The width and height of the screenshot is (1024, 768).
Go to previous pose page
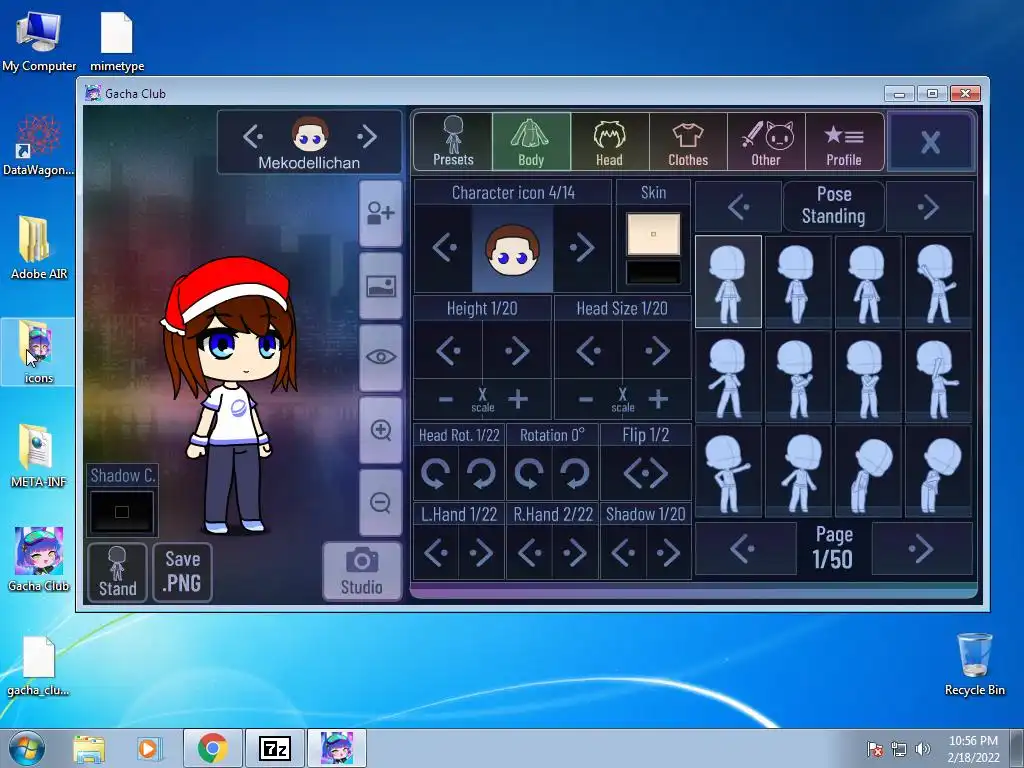coord(745,549)
